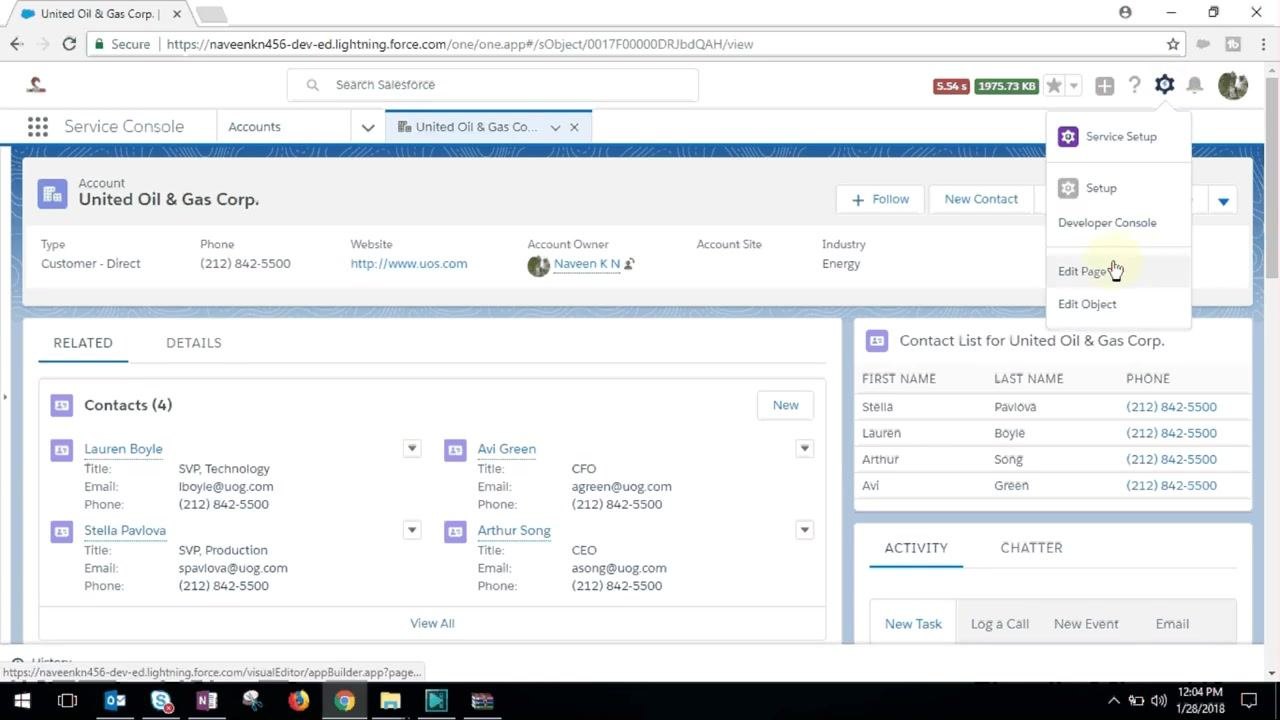Click Avi Green contact icon

(x=455, y=450)
